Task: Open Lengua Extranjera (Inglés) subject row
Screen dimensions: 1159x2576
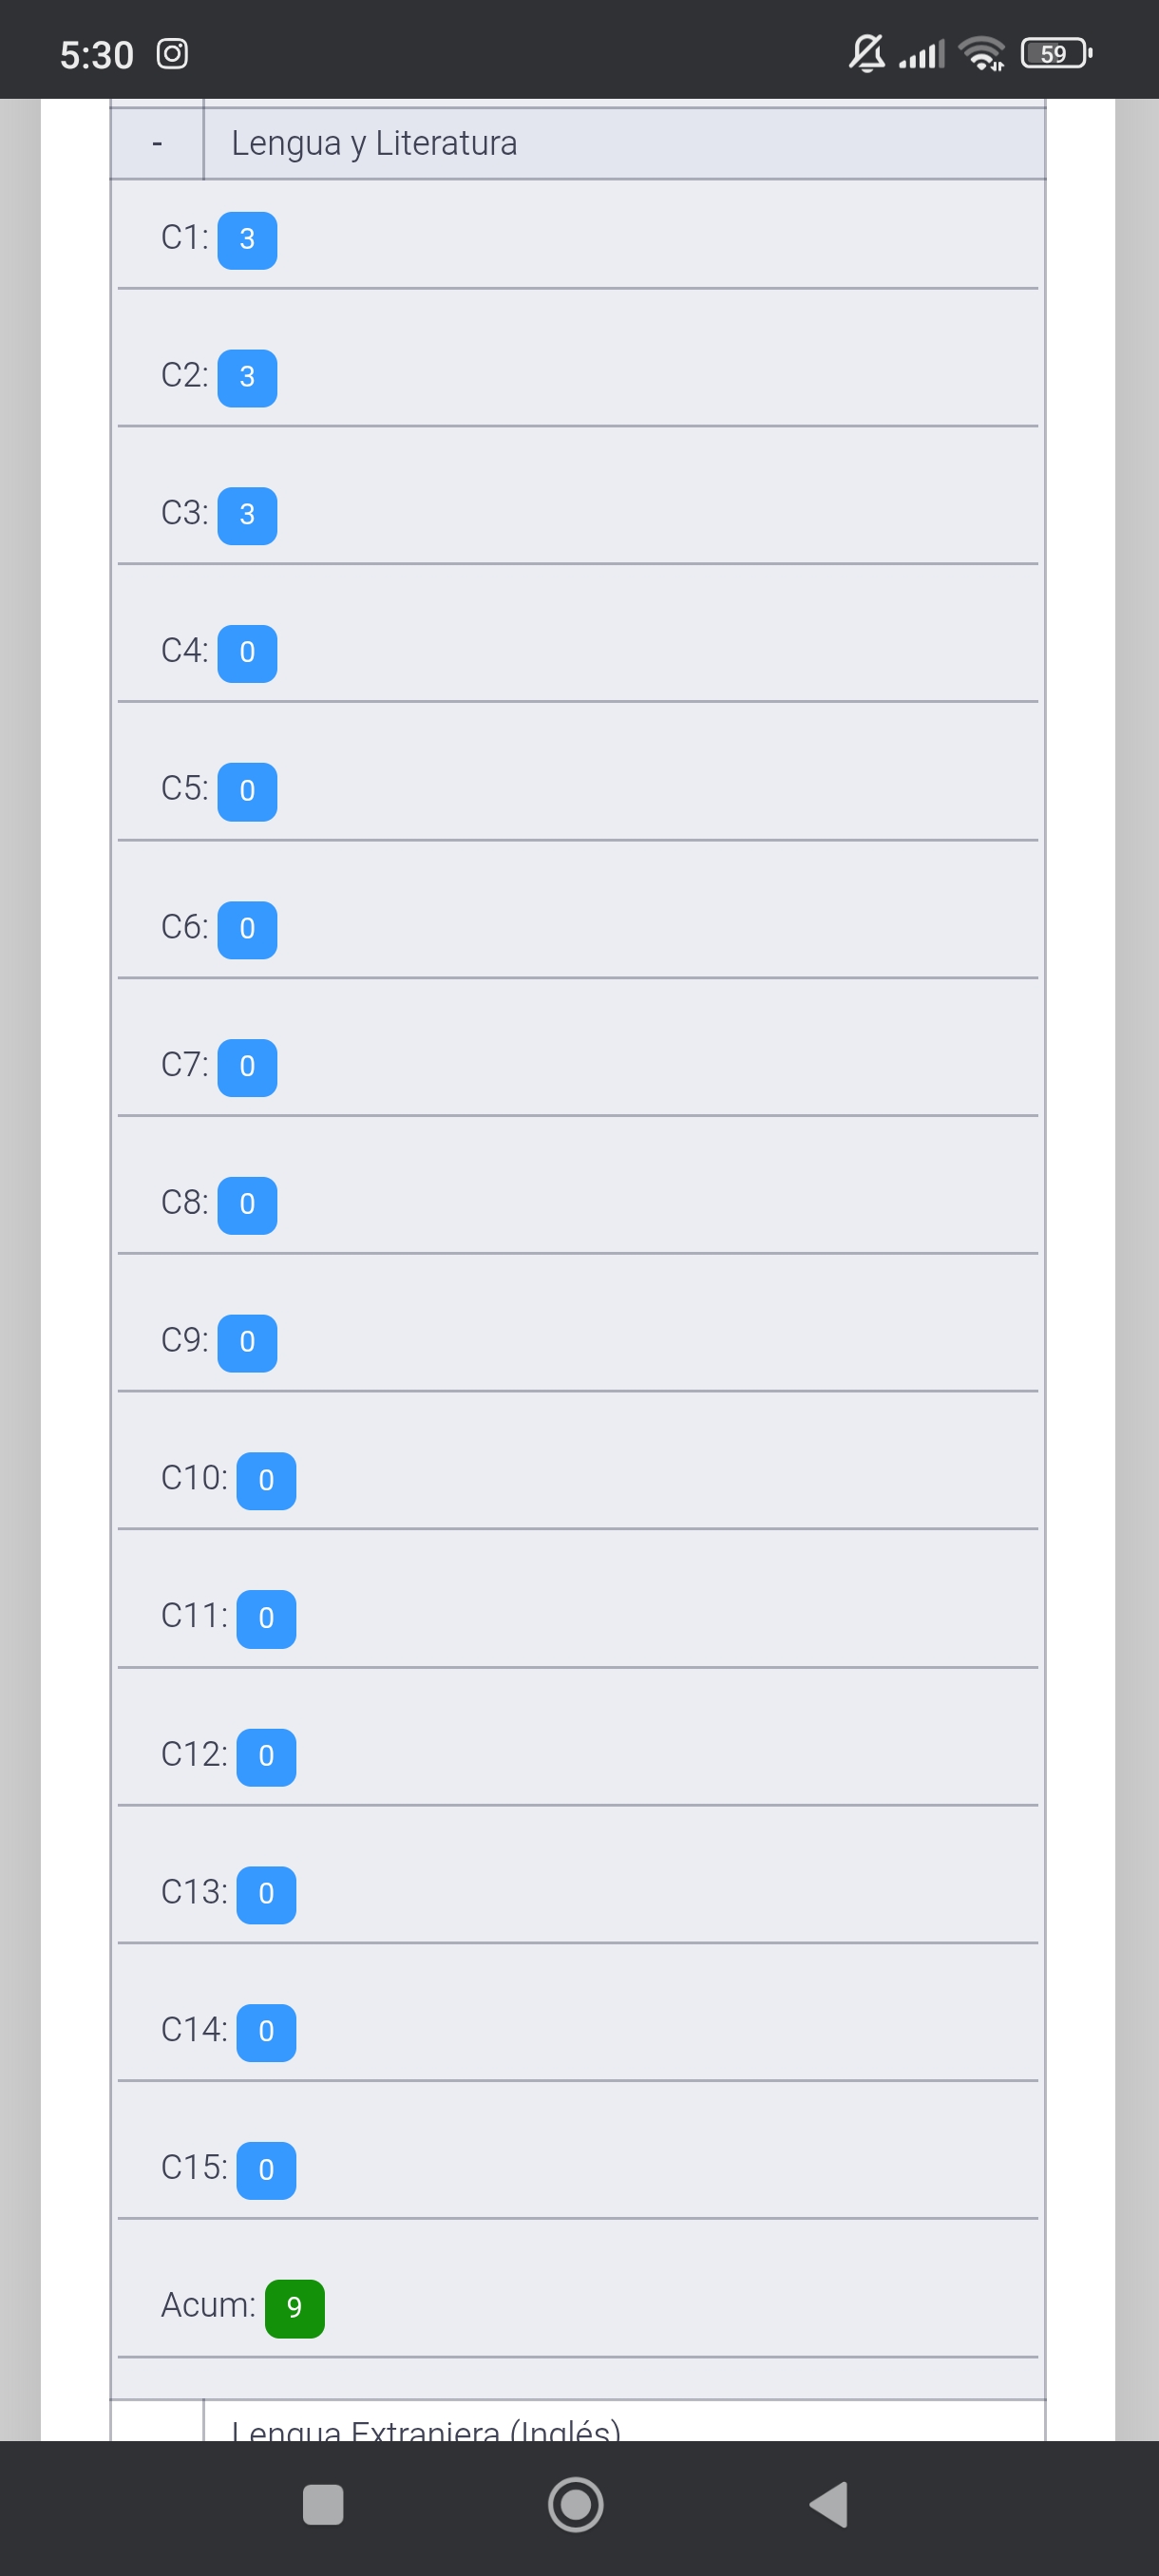Action: coord(426,2427)
